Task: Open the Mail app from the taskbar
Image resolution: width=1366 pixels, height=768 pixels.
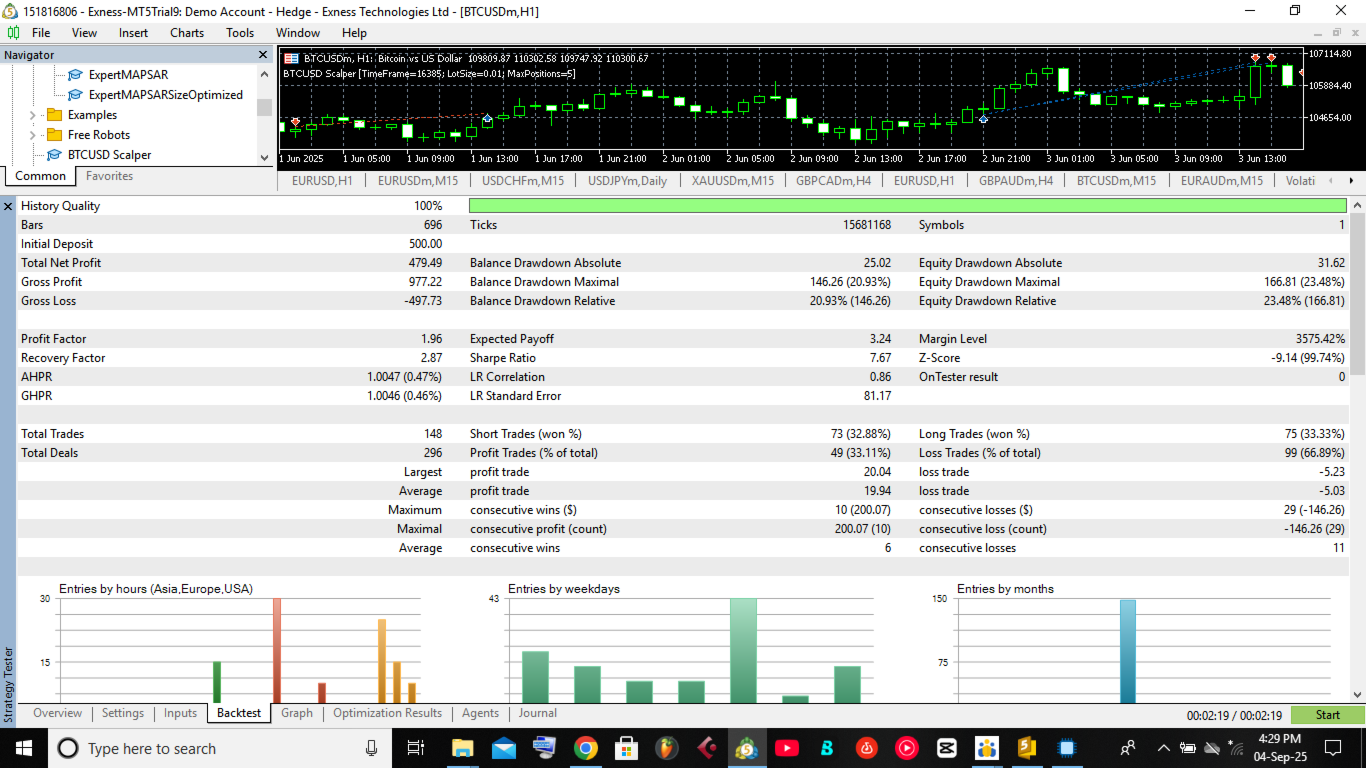Action: 503,748
